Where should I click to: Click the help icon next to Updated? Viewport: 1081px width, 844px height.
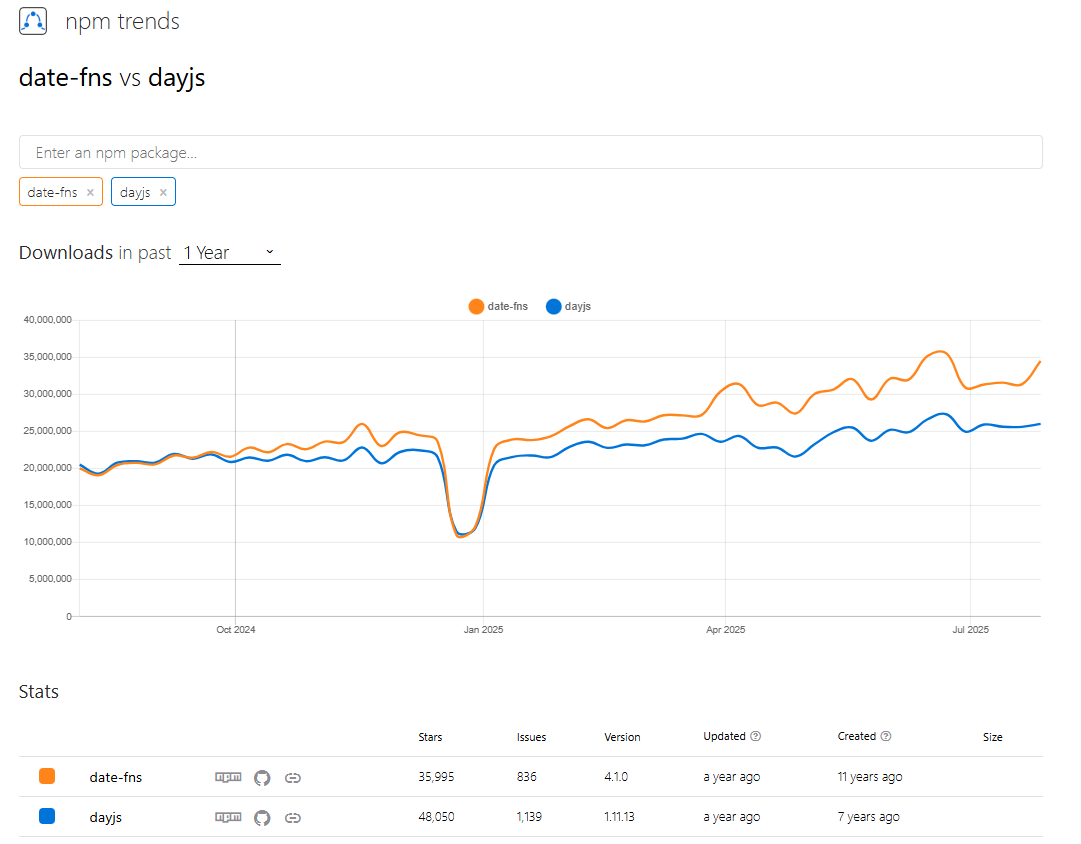[x=756, y=736]
